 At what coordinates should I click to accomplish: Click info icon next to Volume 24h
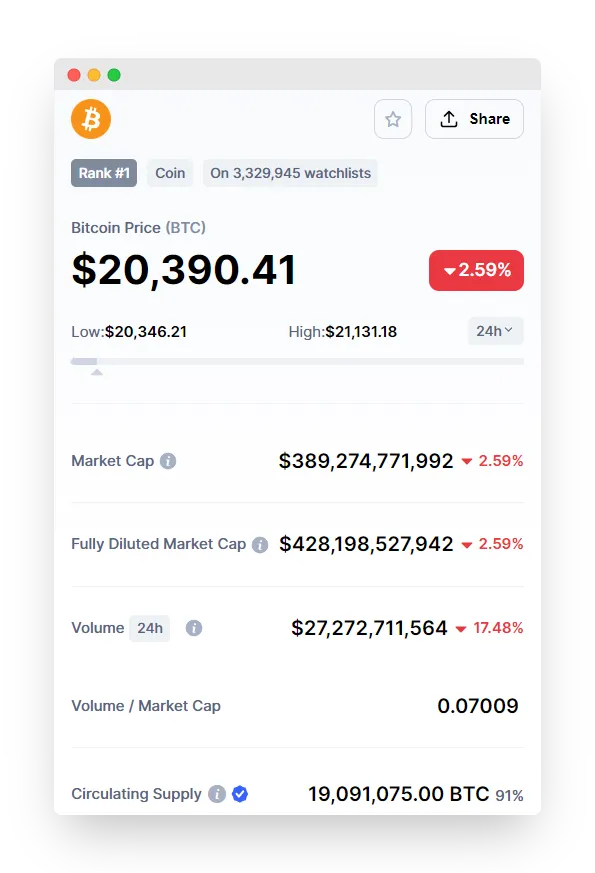pyautogui.click(x=194, y=628)
